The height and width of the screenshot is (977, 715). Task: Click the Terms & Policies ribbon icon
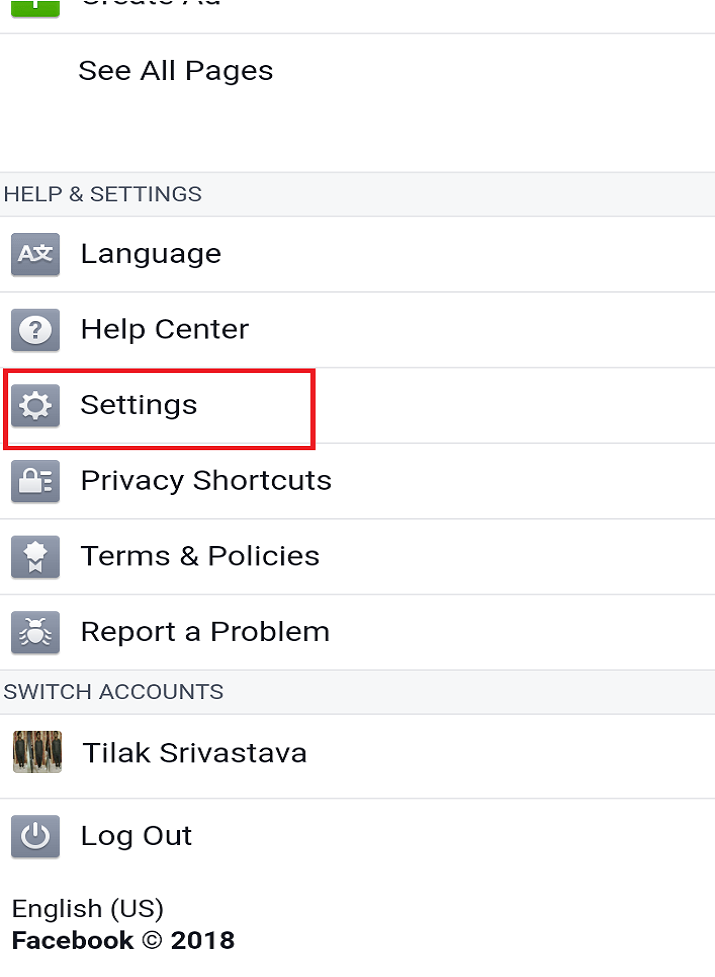pos(36,556)
